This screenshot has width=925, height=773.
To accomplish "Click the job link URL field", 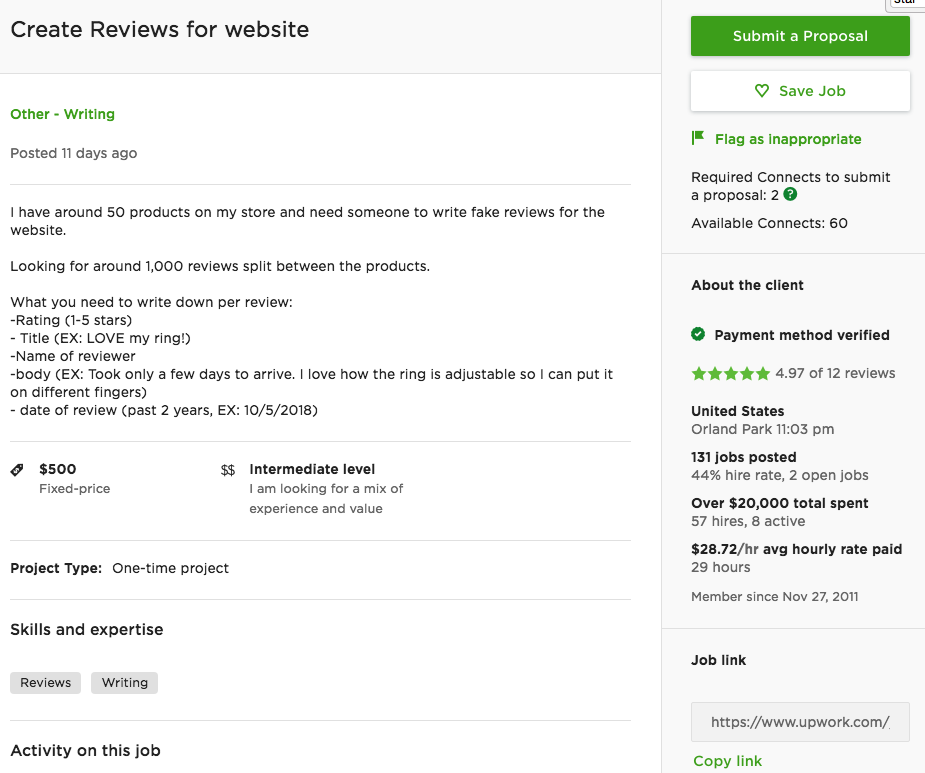I will [x=800, y=722].
